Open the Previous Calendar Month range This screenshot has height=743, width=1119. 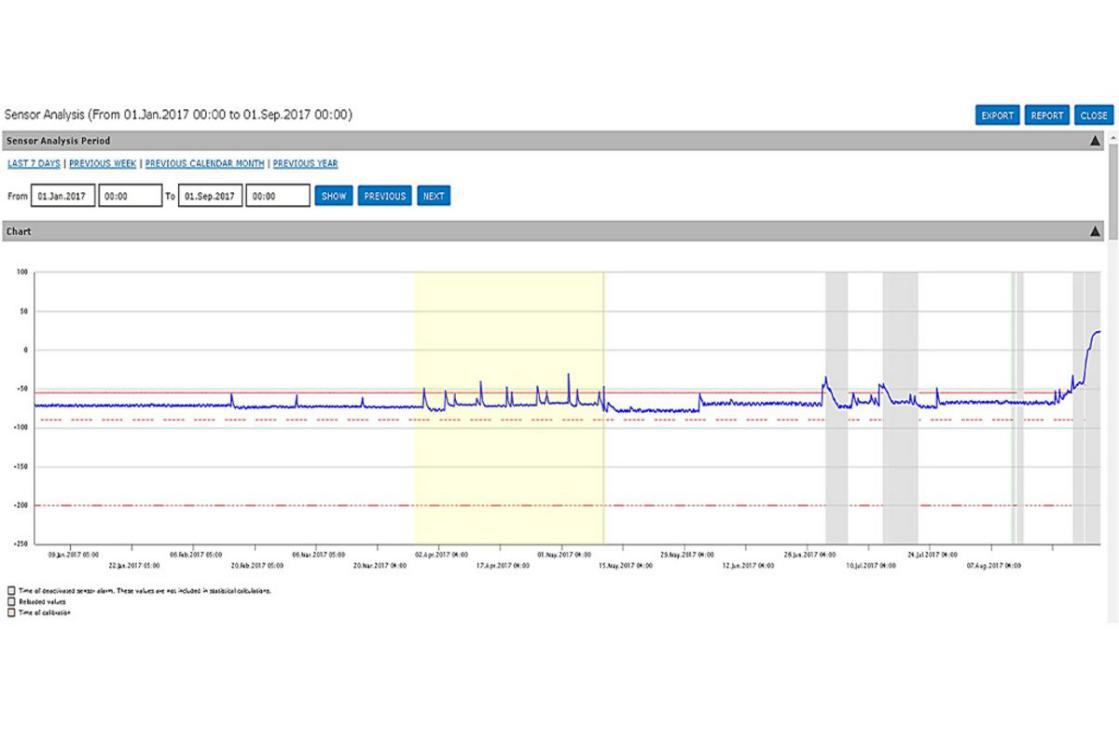pos(204,163)
